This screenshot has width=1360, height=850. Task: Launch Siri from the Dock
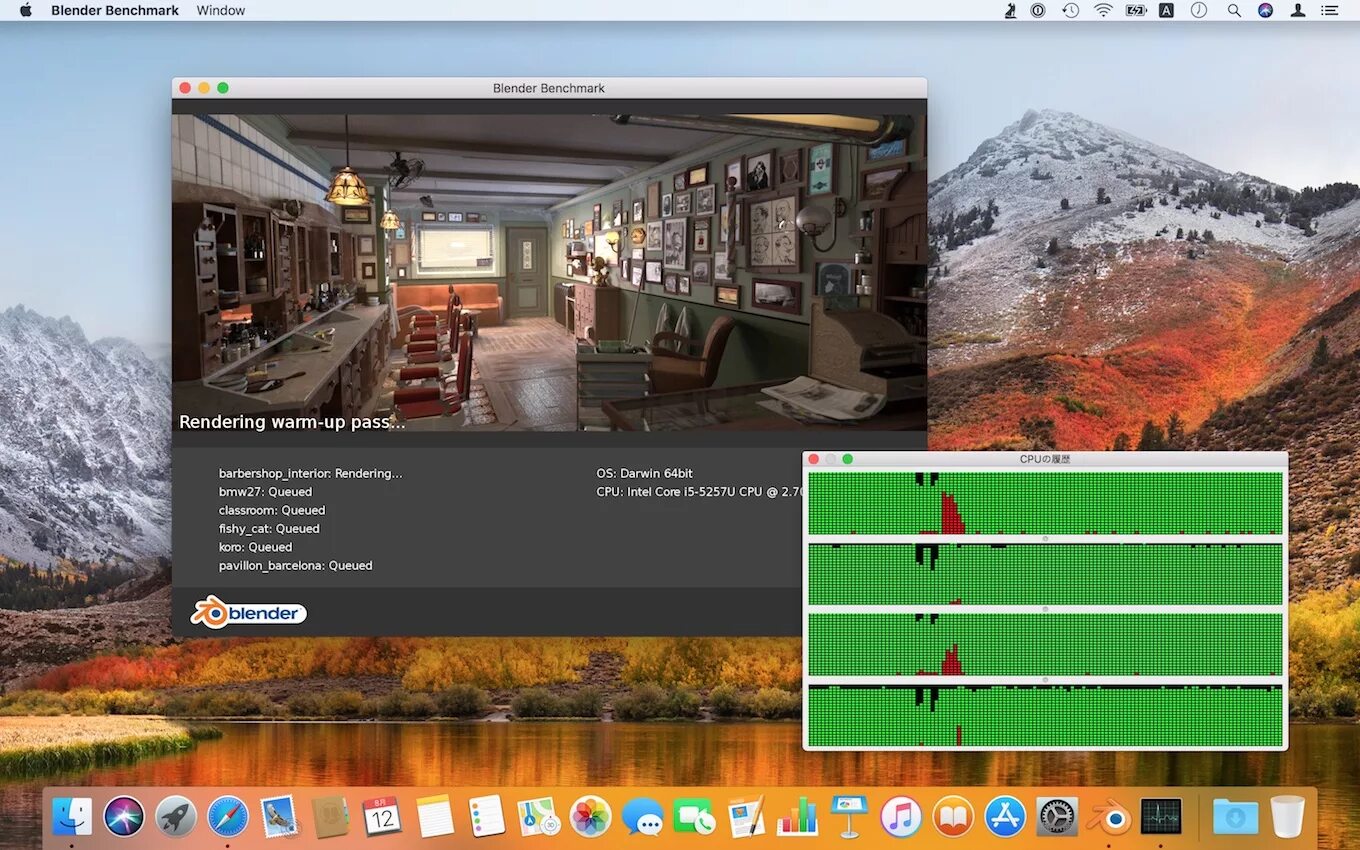click(x=124, y=816)
